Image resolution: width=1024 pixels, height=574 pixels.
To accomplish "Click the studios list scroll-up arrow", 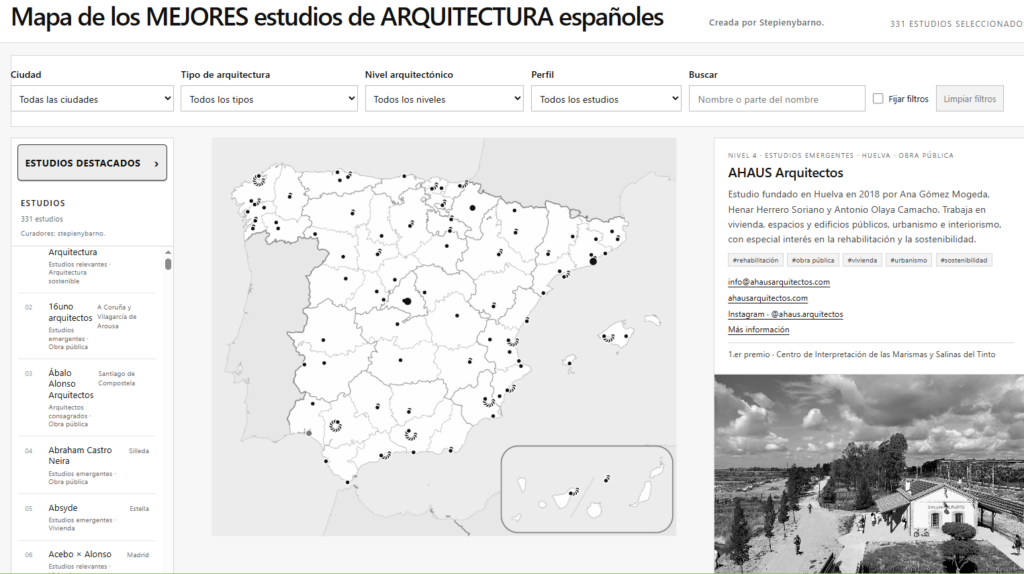I will point(168,252).
